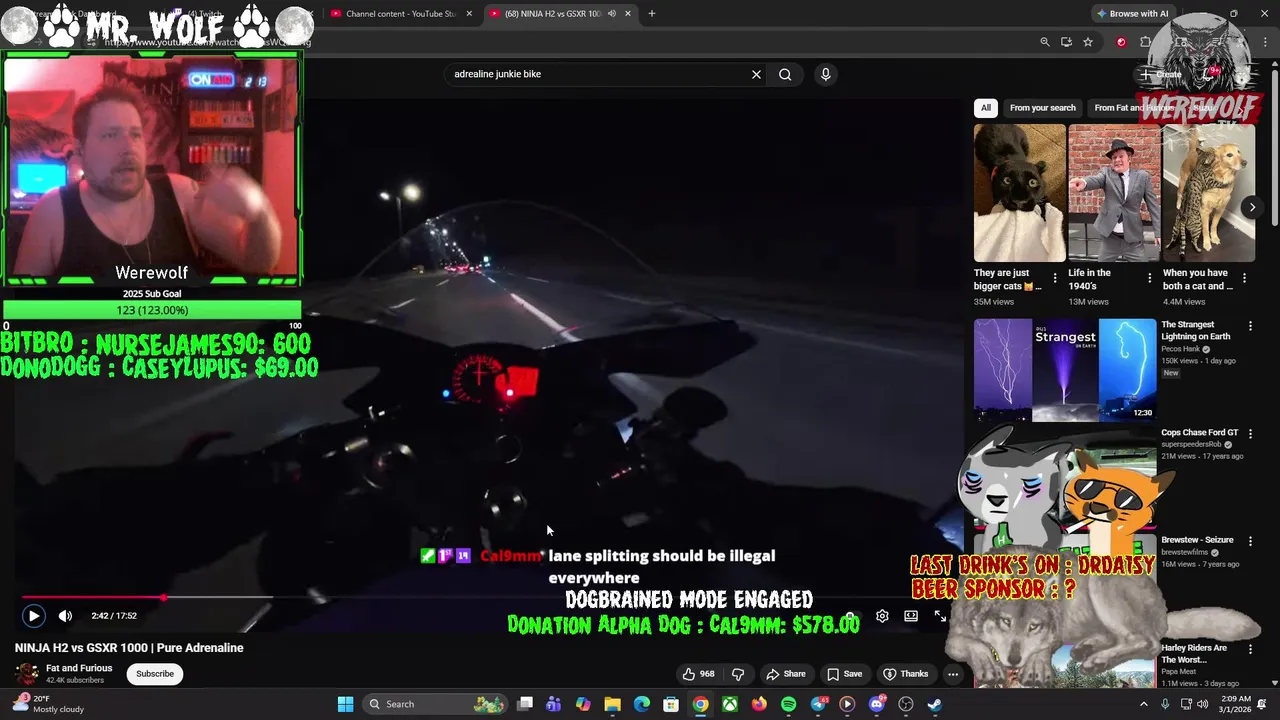
Task: Open the cat and dog short thumbnail
Action: (1208, 193)
